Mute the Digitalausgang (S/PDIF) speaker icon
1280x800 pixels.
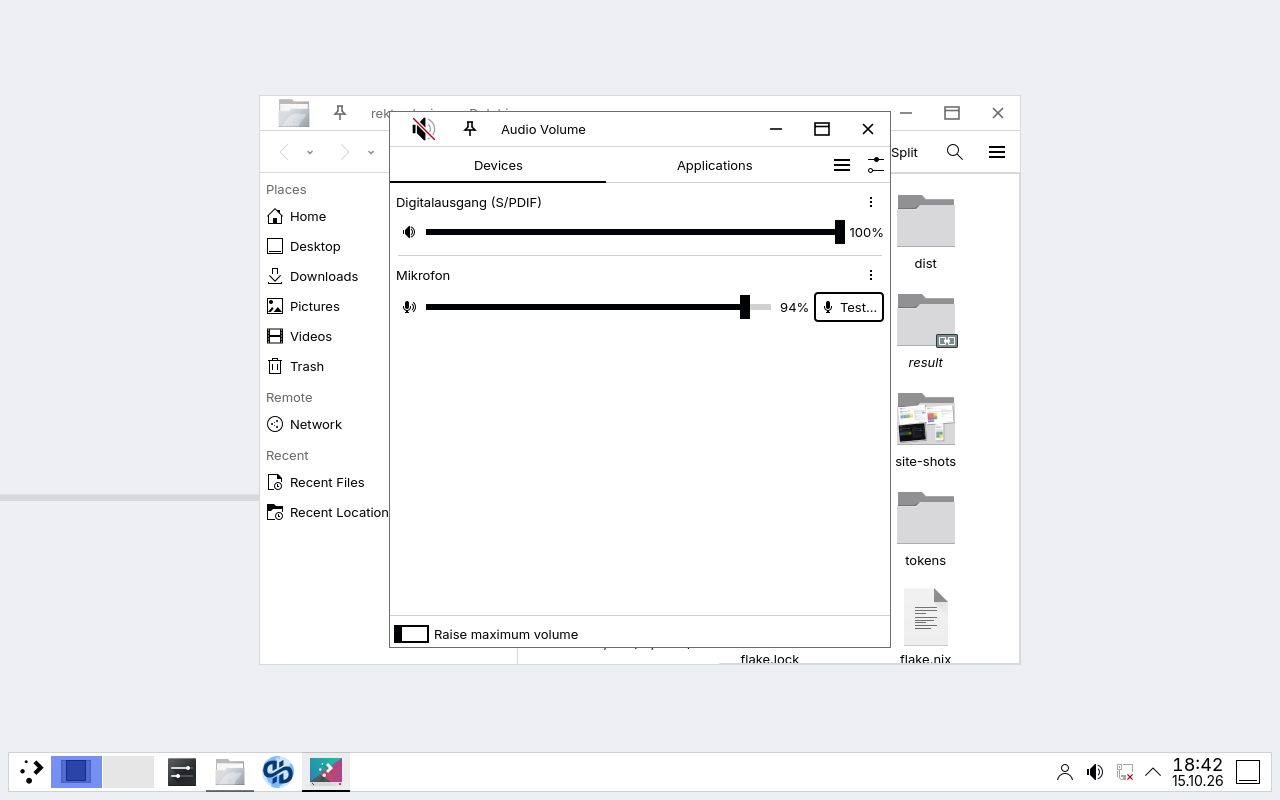pos(409,232)
